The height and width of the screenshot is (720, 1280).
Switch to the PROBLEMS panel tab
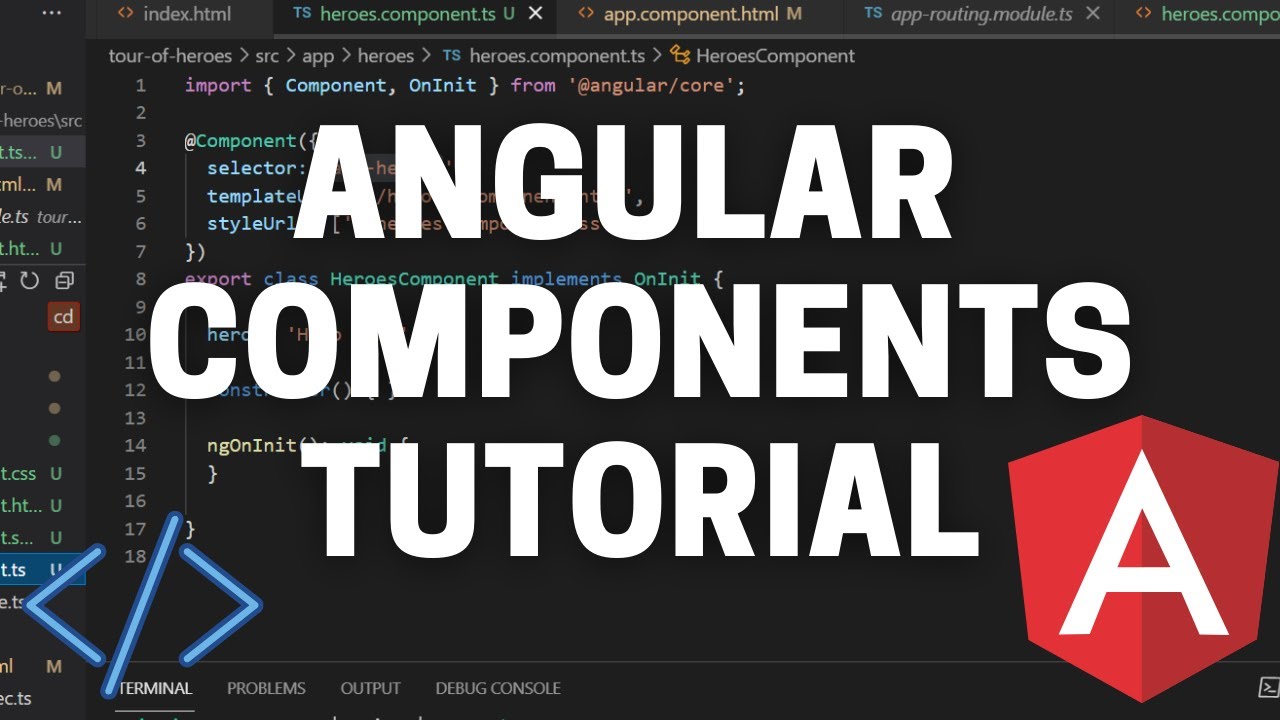coord(266,688)
